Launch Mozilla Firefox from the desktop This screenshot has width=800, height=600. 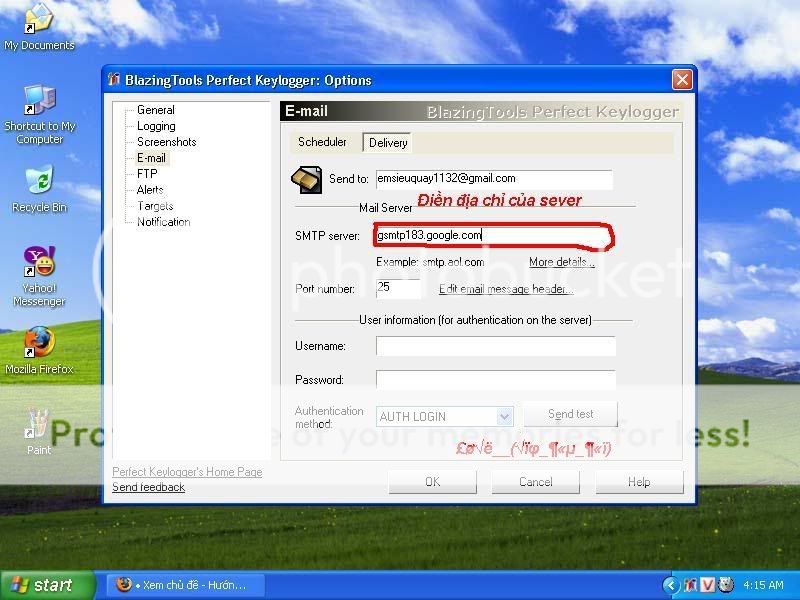39,343
